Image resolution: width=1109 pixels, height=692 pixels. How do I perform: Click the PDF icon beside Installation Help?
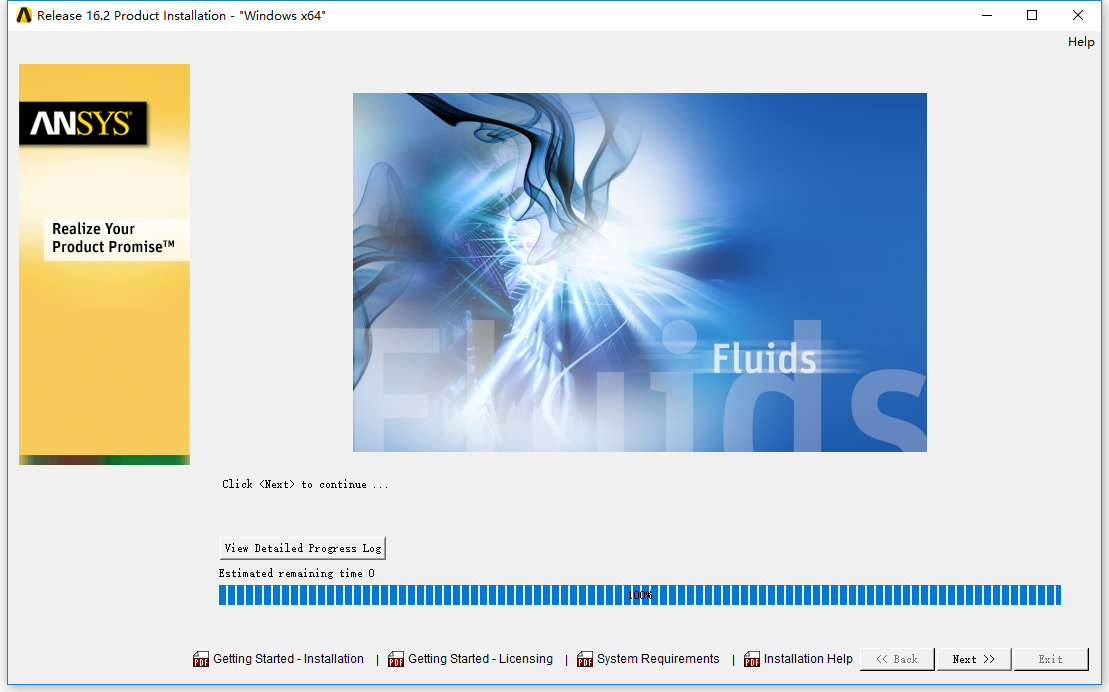(x=752, y=659)
